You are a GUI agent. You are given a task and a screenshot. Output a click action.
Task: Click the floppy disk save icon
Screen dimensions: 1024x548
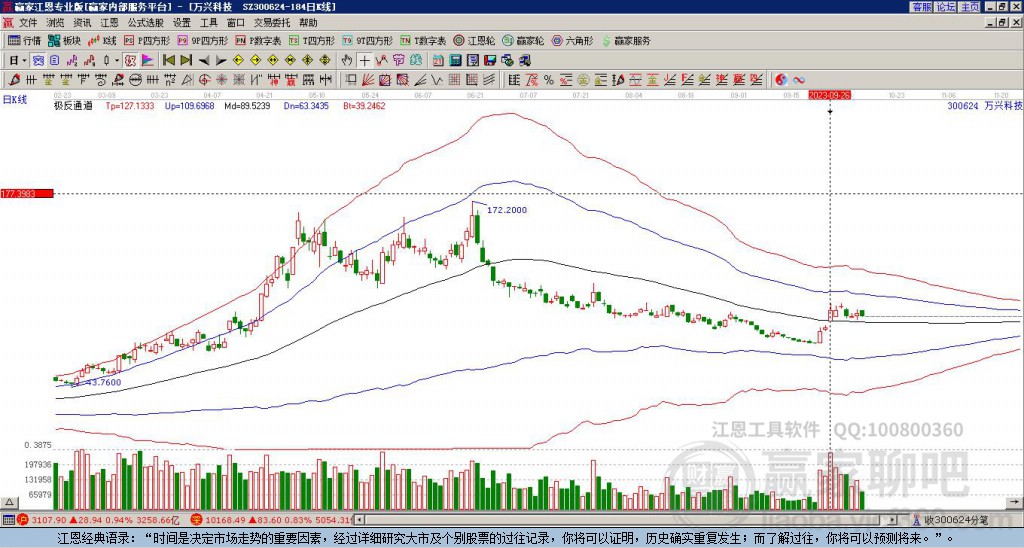[490, 60]
